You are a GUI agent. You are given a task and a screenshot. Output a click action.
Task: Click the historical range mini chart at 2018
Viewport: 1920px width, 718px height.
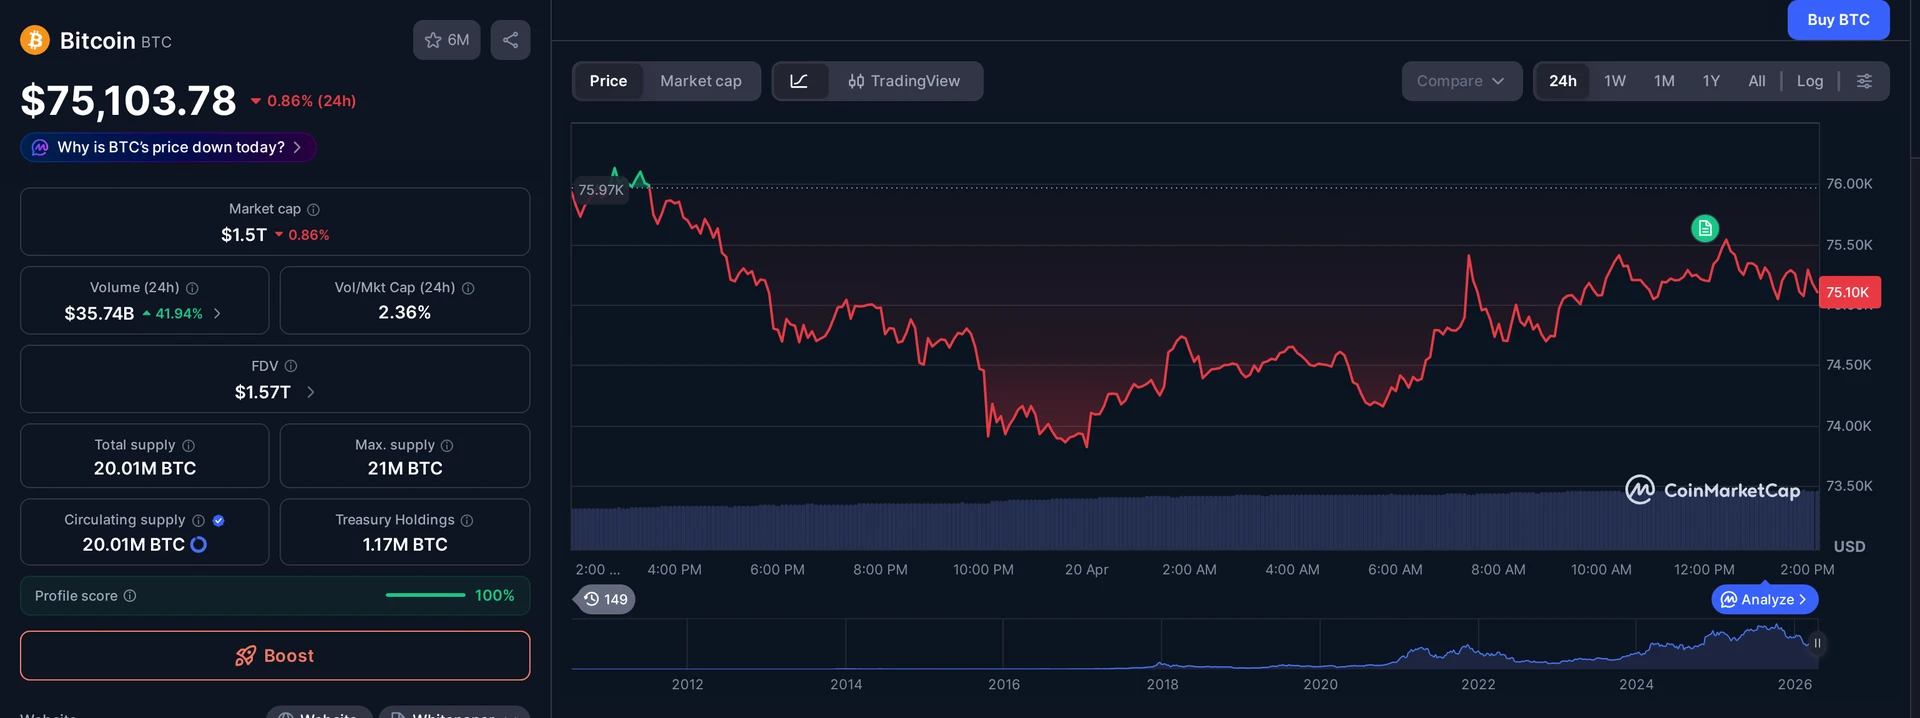click(x=1162, y=645)
